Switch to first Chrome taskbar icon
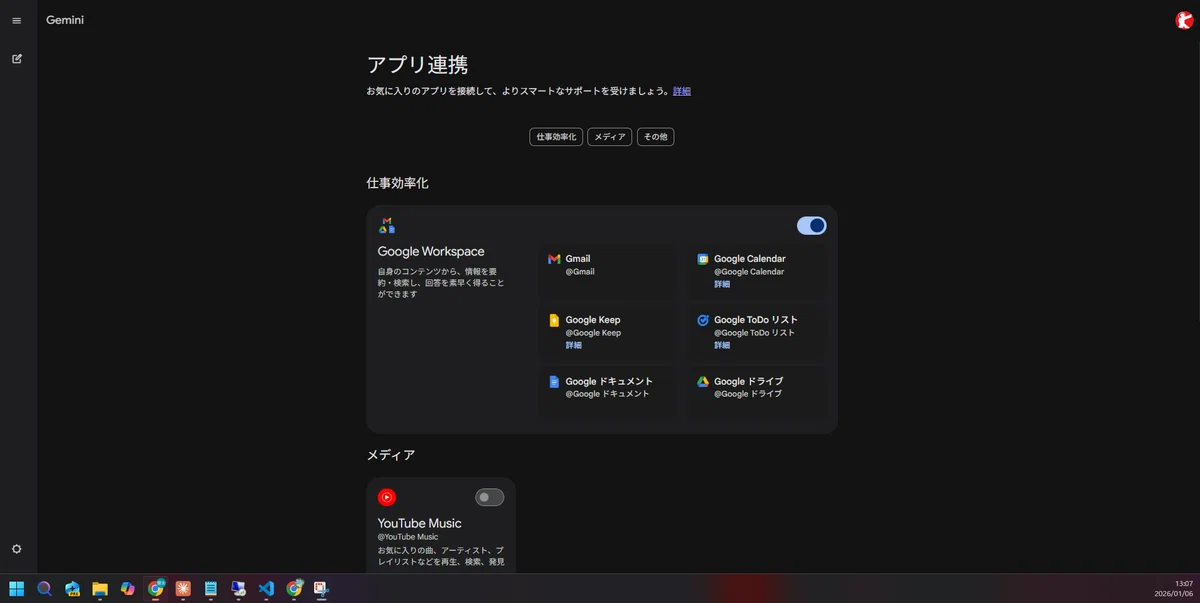 pyautogui.click(x=155, y=588)
